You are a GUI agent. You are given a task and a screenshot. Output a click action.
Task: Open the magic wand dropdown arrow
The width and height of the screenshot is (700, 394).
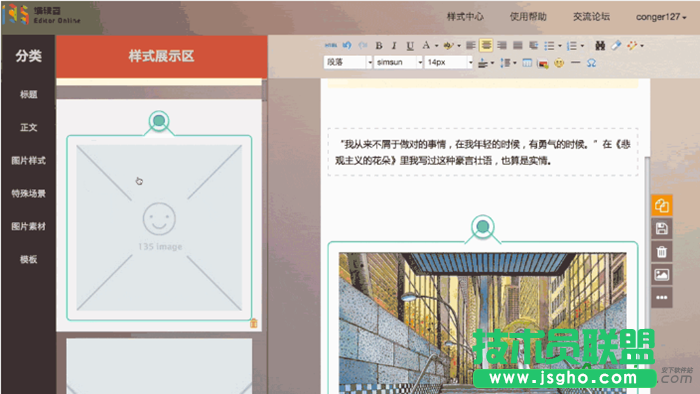pyautogui.click(x=642, y=46)
